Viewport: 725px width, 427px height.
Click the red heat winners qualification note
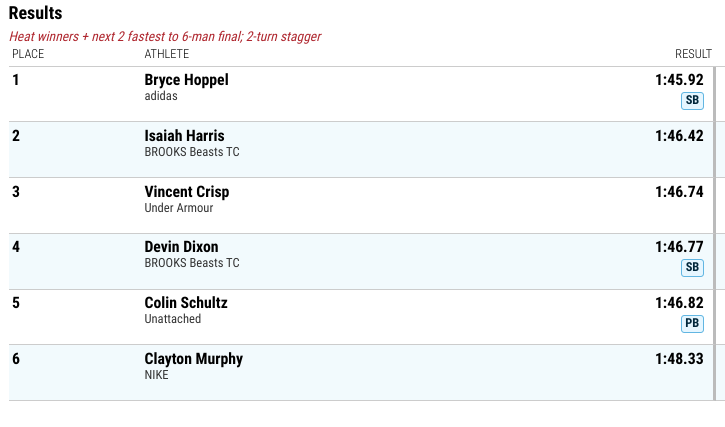pyautogui.click(x=165, y=37)
